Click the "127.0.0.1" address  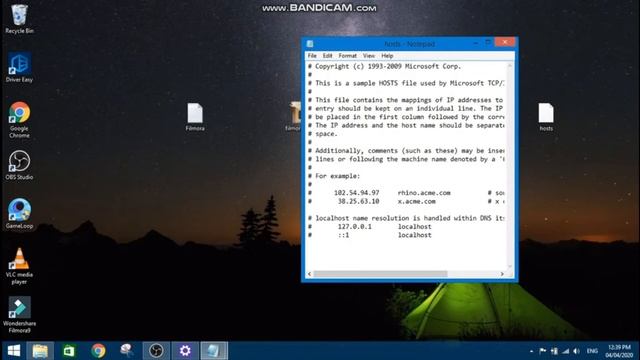(354, 227)
